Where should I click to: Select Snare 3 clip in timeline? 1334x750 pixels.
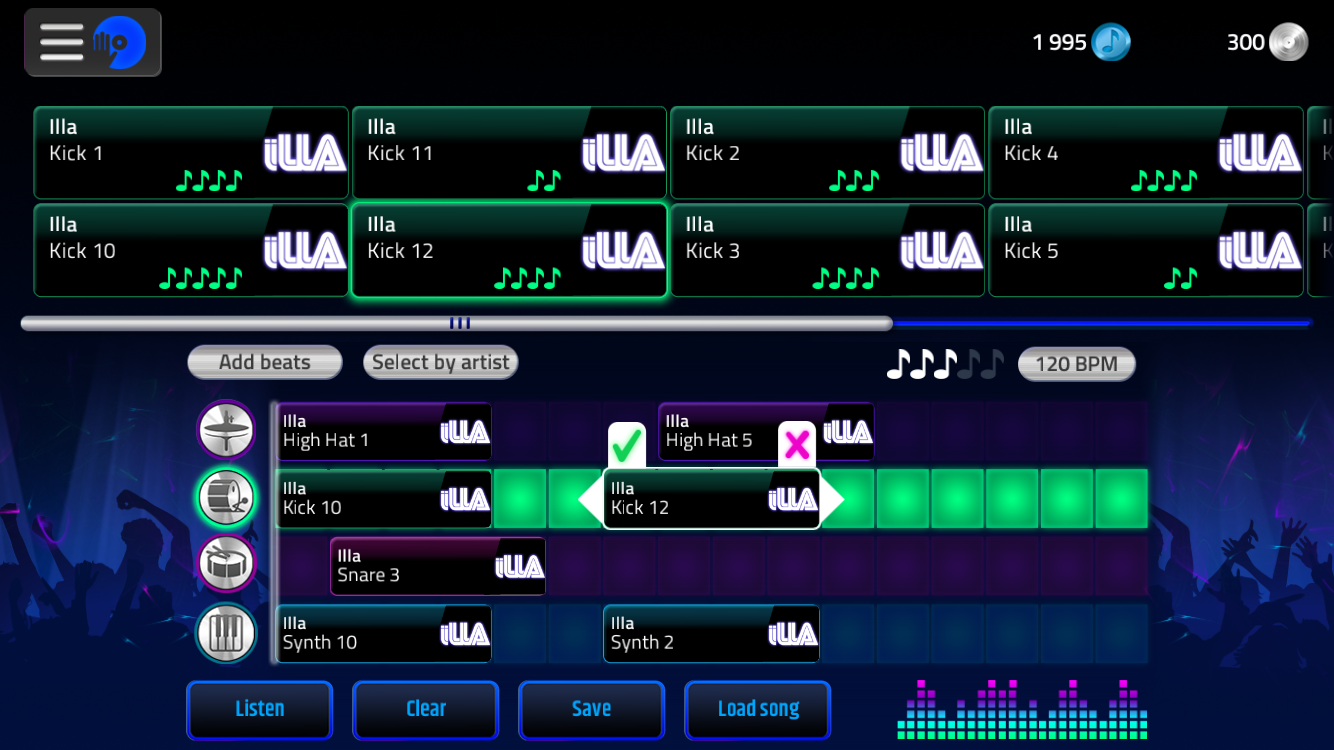tap(438, 566)
